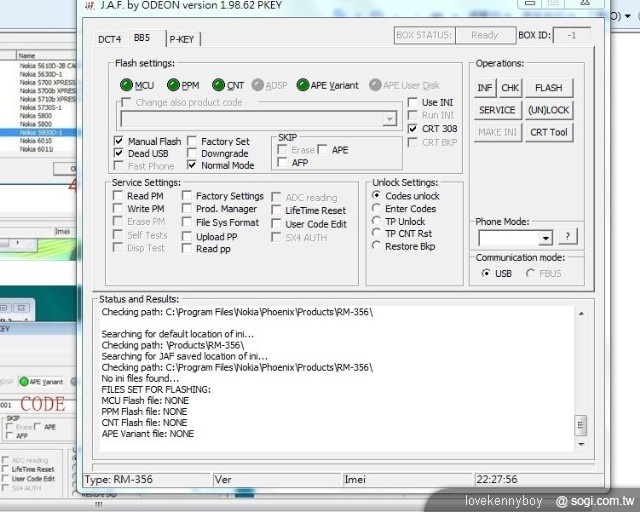
Task: Click the 'No ini files found...' log line
Action: (x=140, y=378)
